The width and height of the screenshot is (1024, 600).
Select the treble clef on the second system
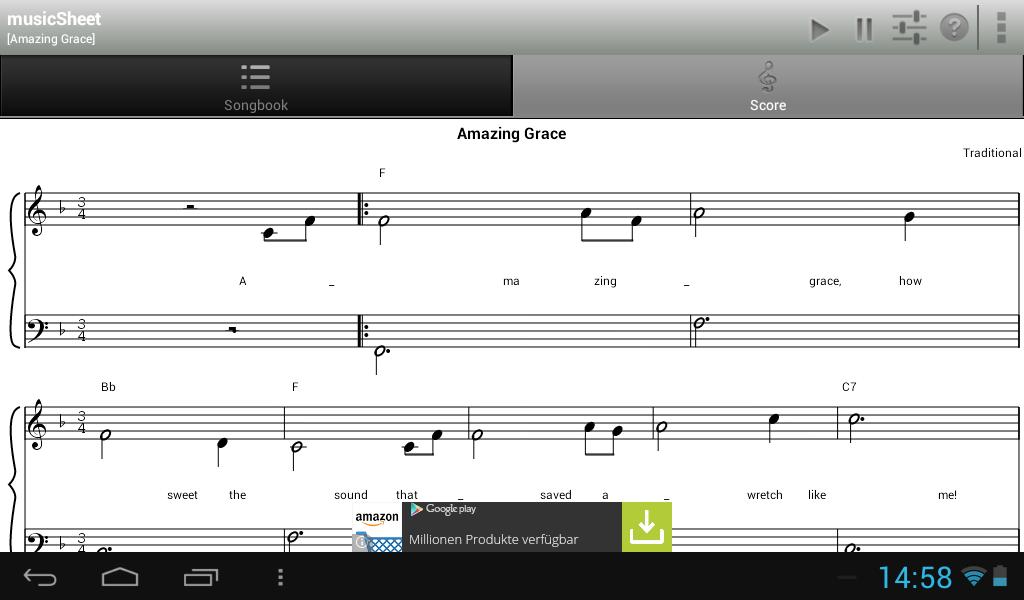pyautogui.click(x=36, y=424)
